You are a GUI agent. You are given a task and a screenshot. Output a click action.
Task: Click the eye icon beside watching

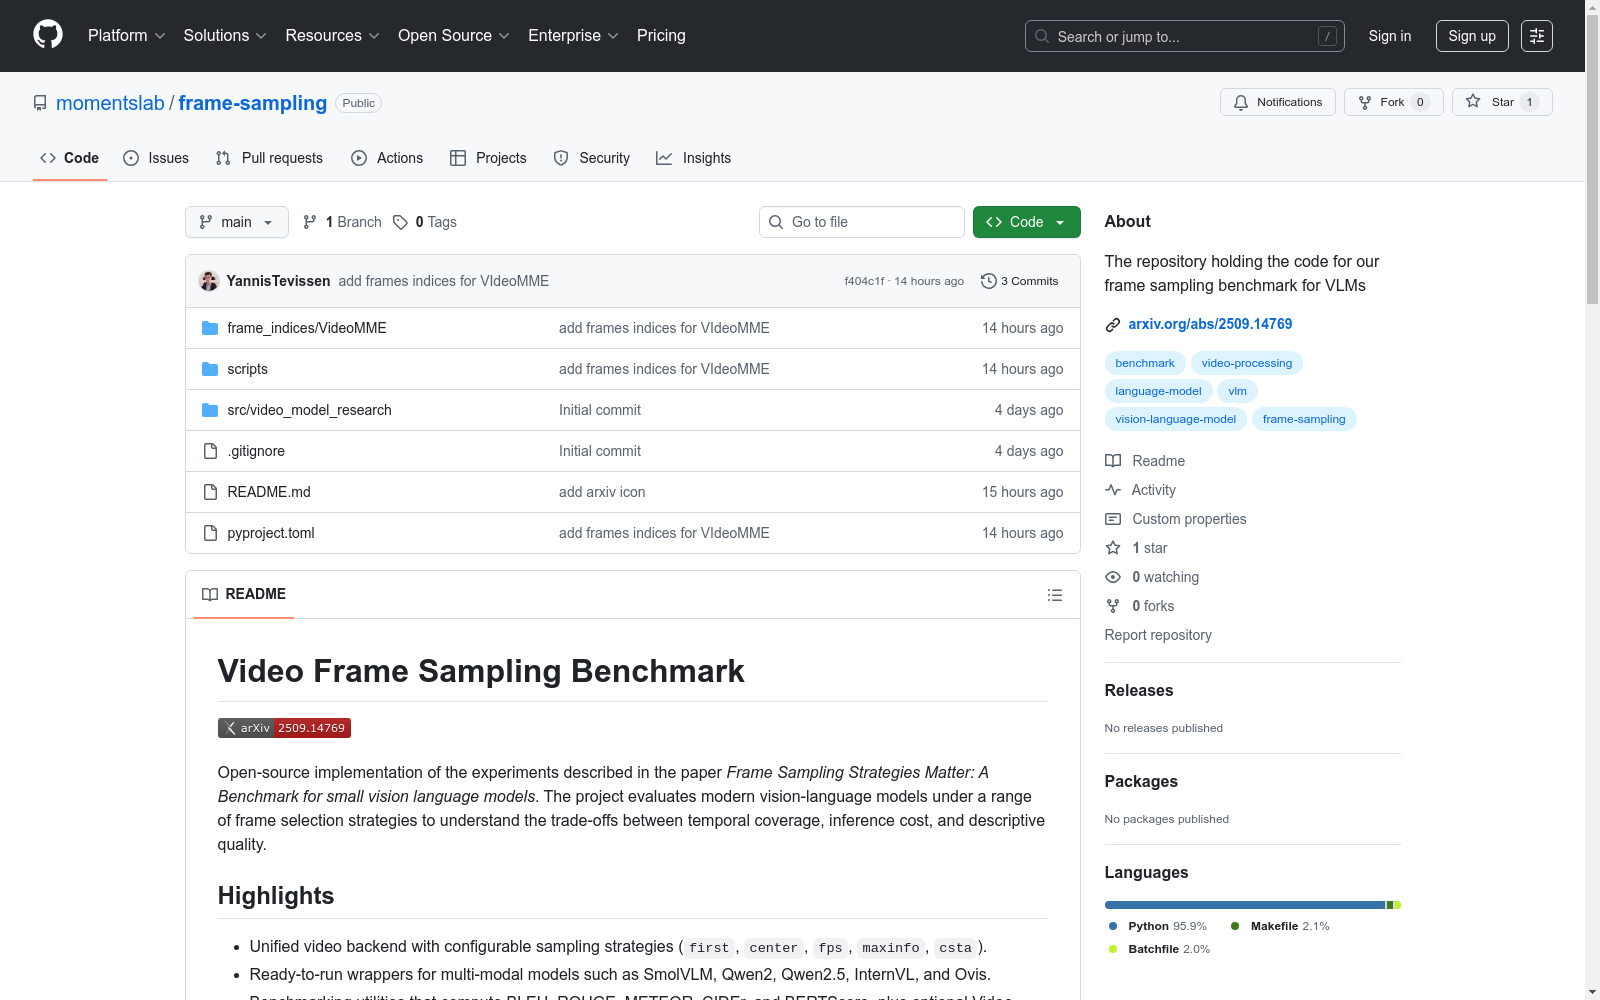point(1113,577)
